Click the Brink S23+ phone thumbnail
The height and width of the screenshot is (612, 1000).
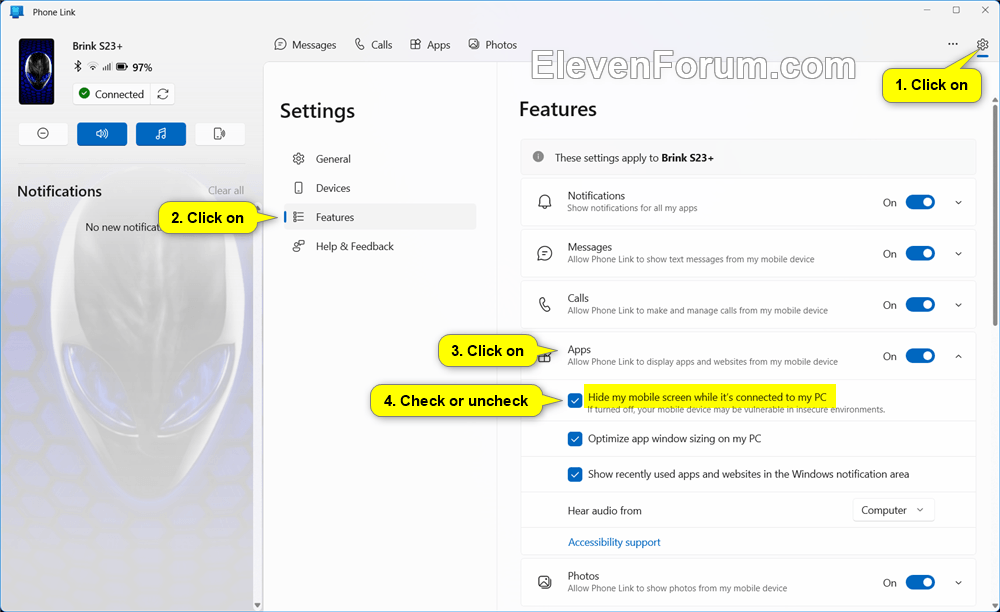click(x=36, y=71)
